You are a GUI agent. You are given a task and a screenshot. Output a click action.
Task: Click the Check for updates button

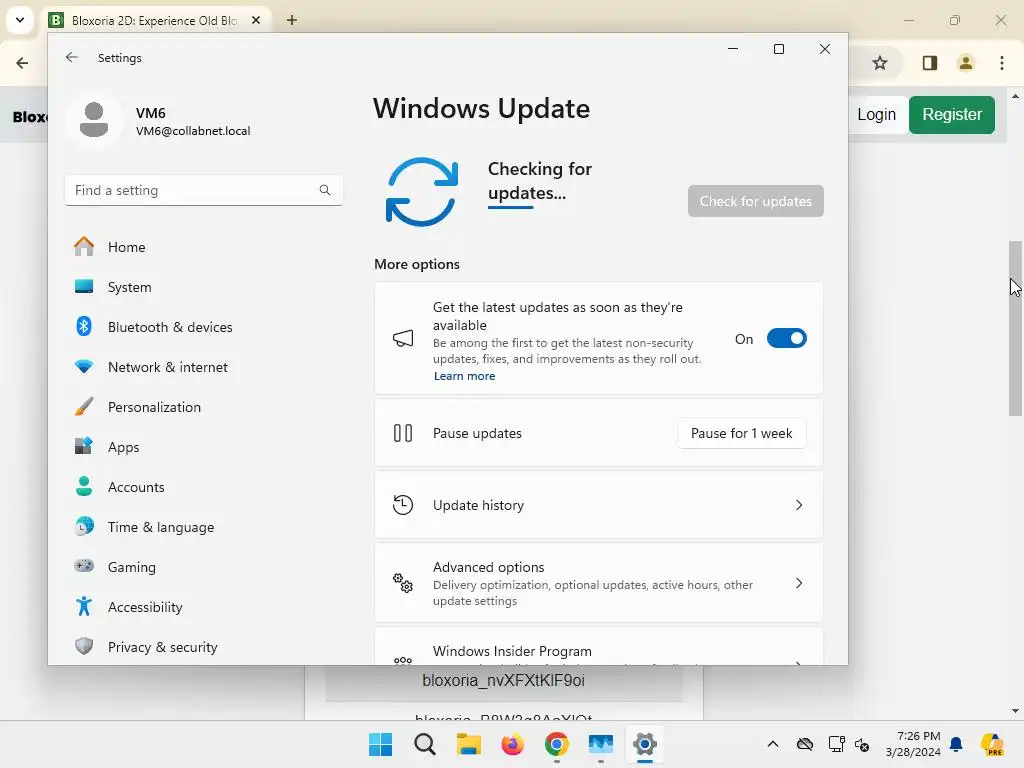(756, 201)
